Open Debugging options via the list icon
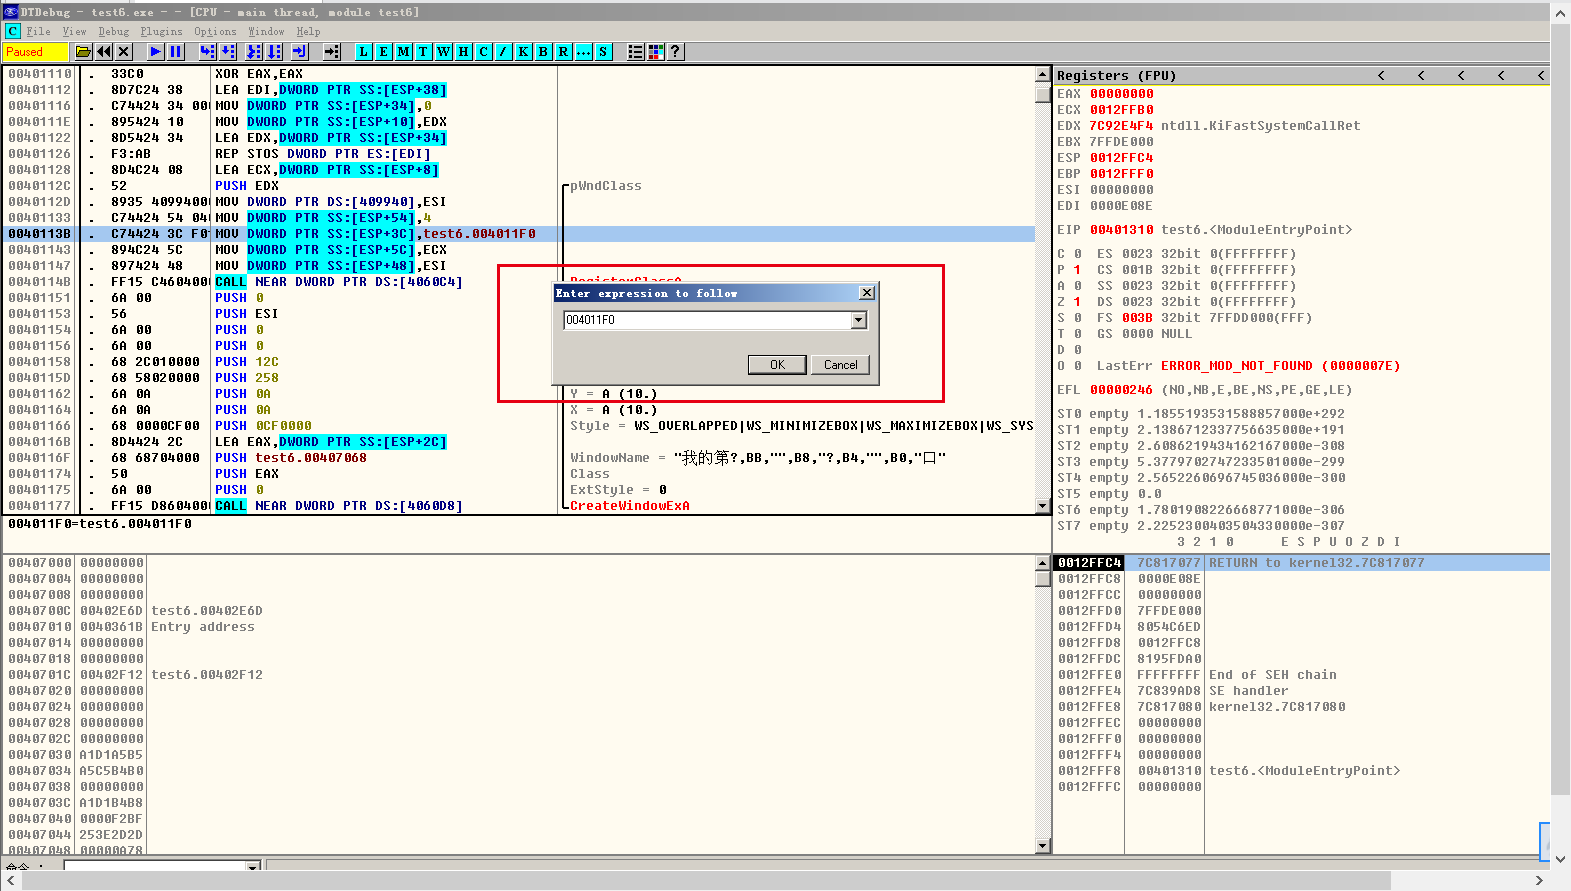 tap(636, 52)
